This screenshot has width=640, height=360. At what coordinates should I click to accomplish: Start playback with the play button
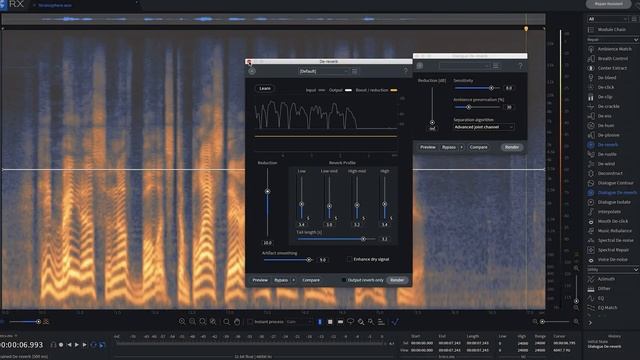click(x=77, y=345)
